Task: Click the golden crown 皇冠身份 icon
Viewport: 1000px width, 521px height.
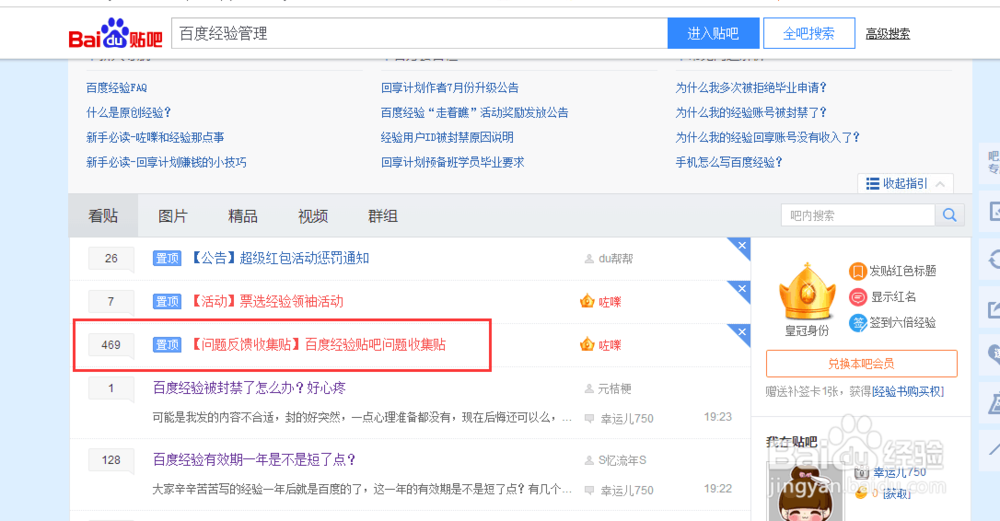Action: [807, 291]
